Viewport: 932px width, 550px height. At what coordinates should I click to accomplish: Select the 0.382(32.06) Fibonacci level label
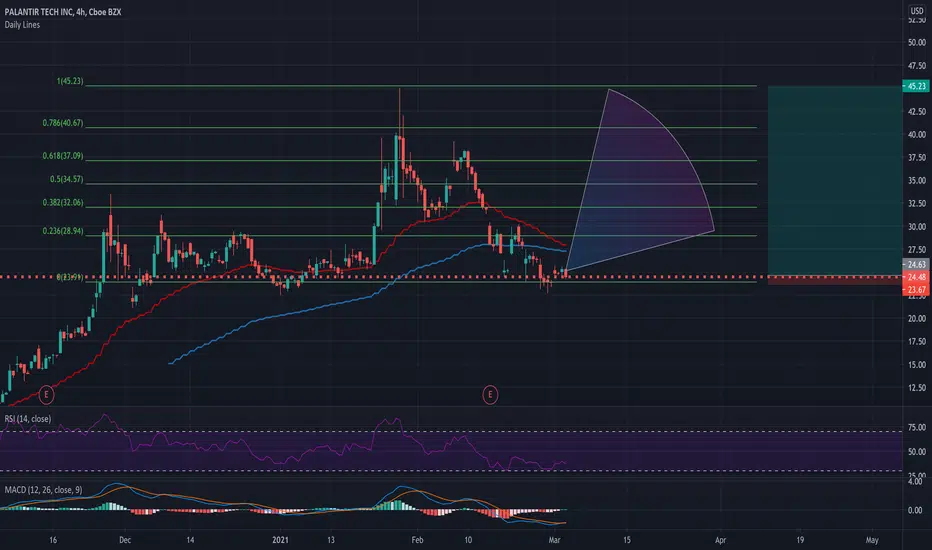[x=63, y=203]
